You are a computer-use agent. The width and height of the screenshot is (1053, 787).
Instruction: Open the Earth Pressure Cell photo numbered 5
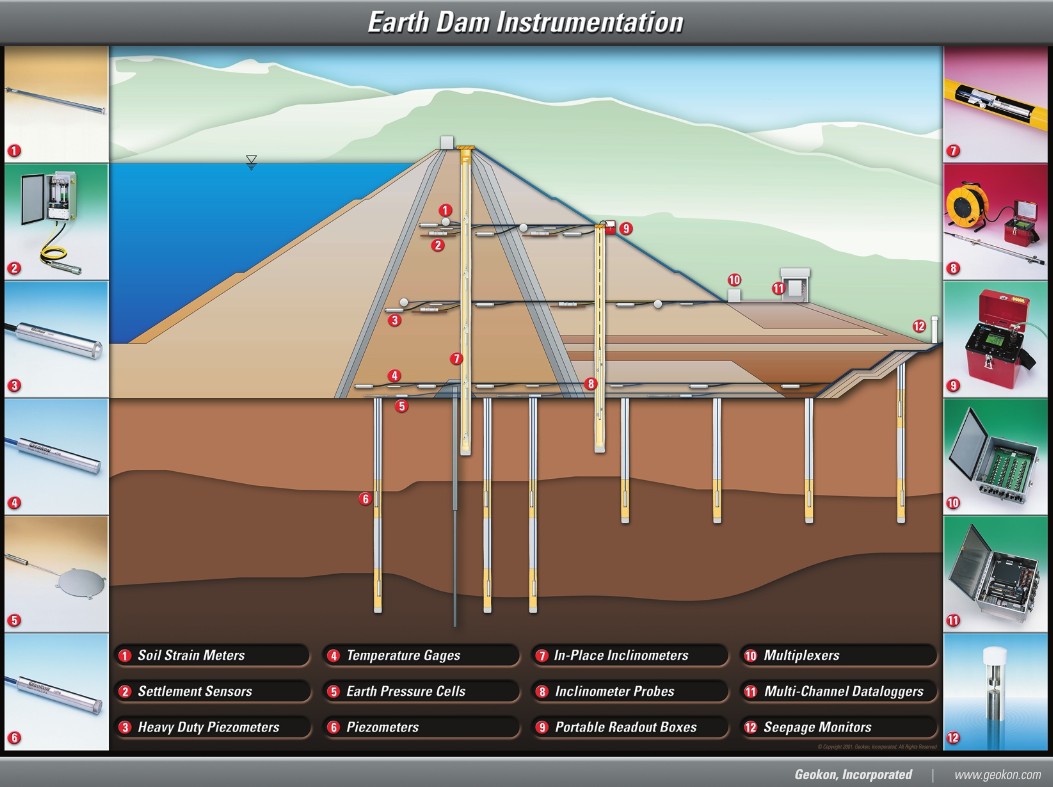point(56,574)
